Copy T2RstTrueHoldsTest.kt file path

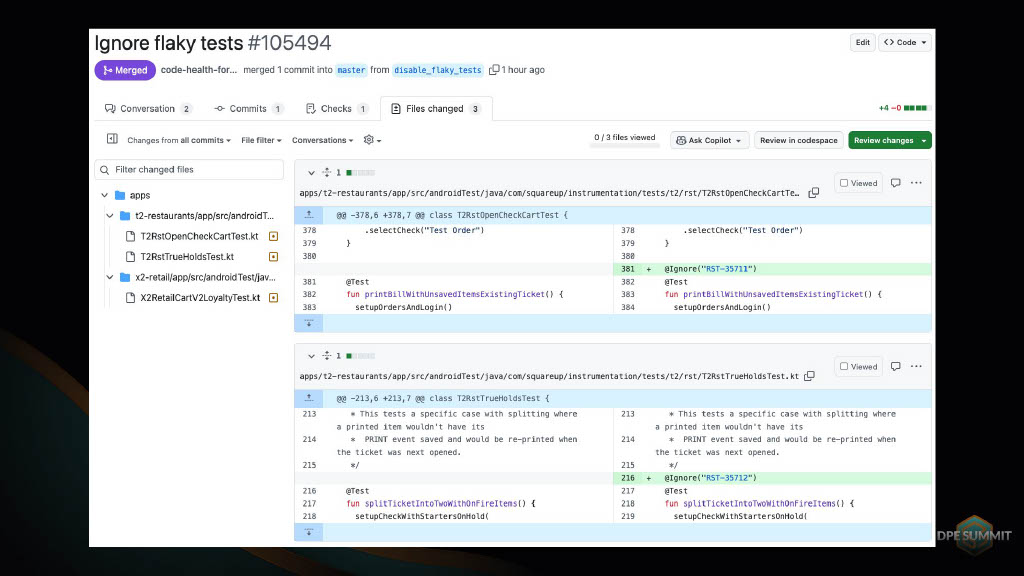tap(810, 376)
